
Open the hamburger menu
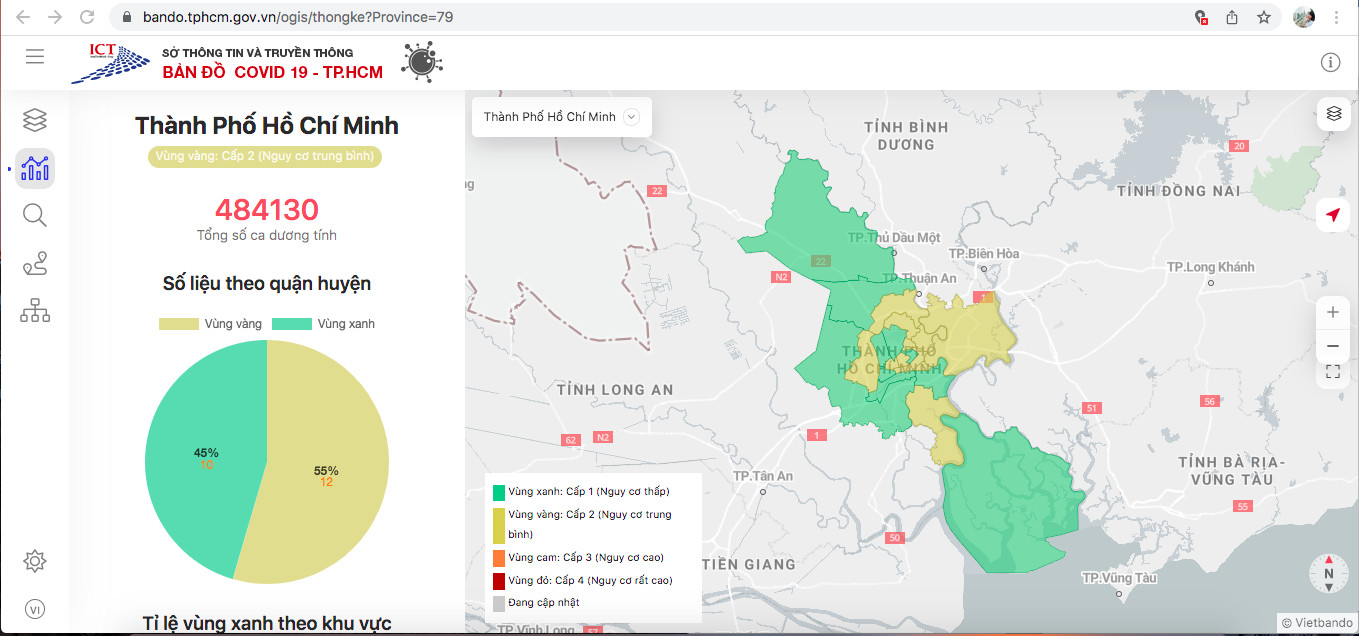[x=35, y=56]
